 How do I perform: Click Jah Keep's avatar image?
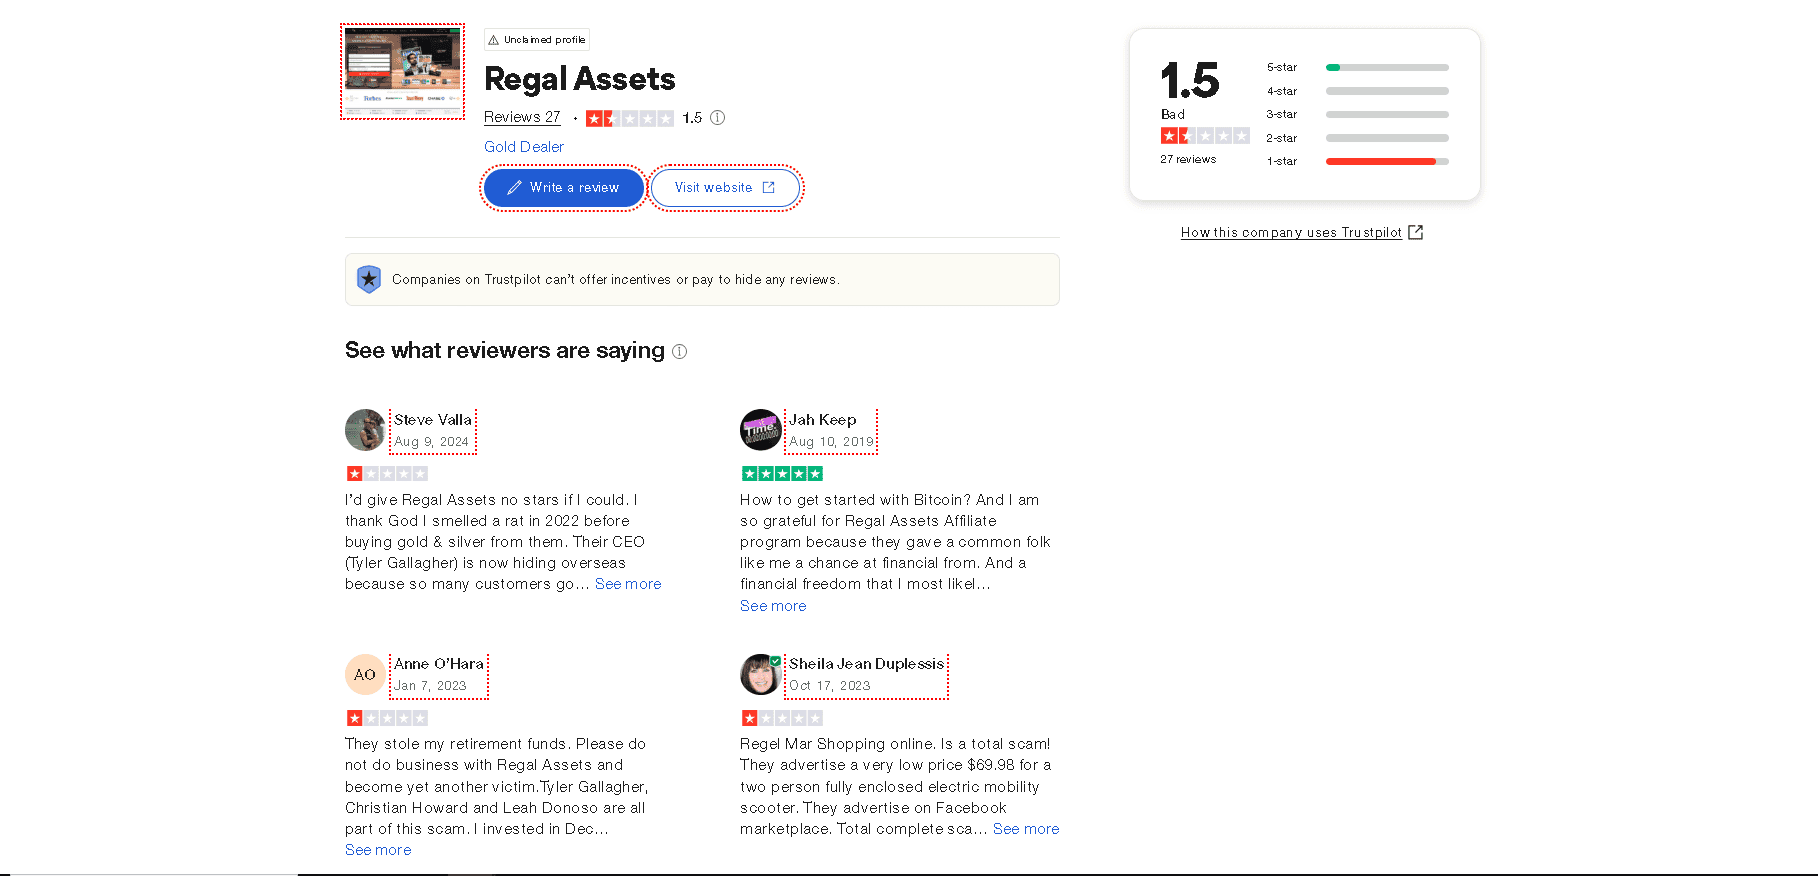(760, 430)
